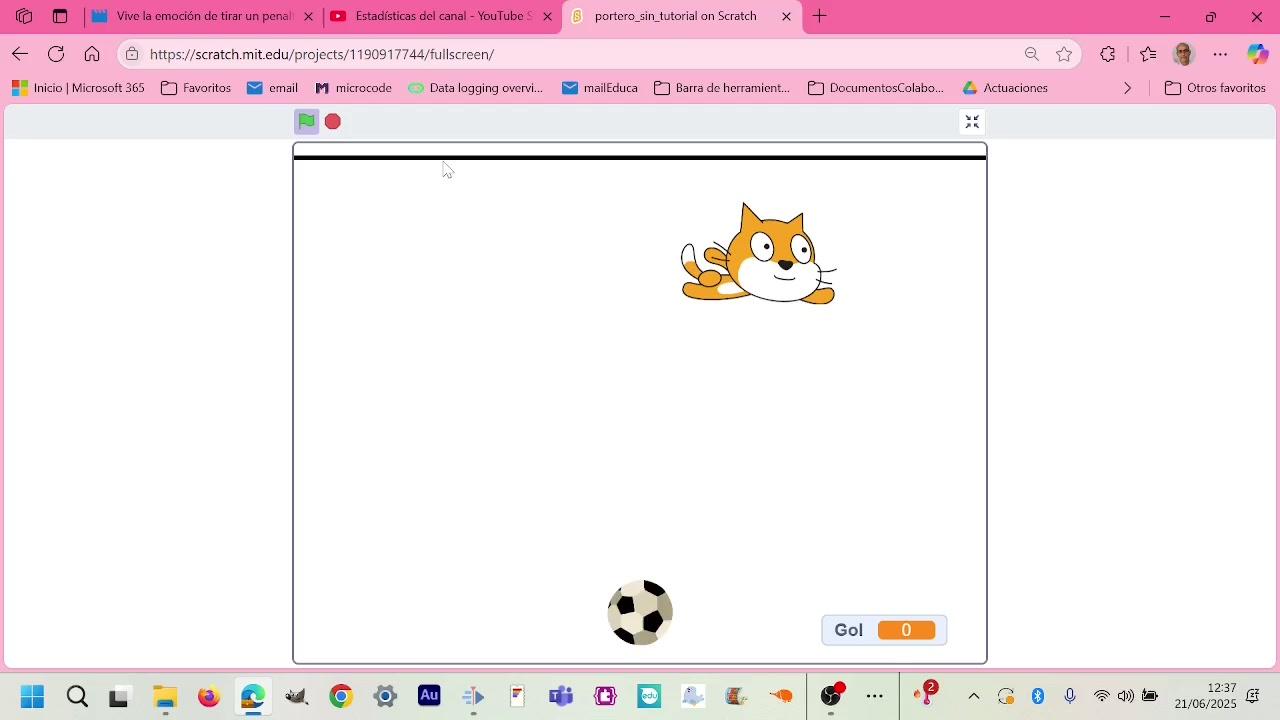The height and width of the screenshot is (720, 1280).
Task: Open a new browser tab
Action: [820, 16]
